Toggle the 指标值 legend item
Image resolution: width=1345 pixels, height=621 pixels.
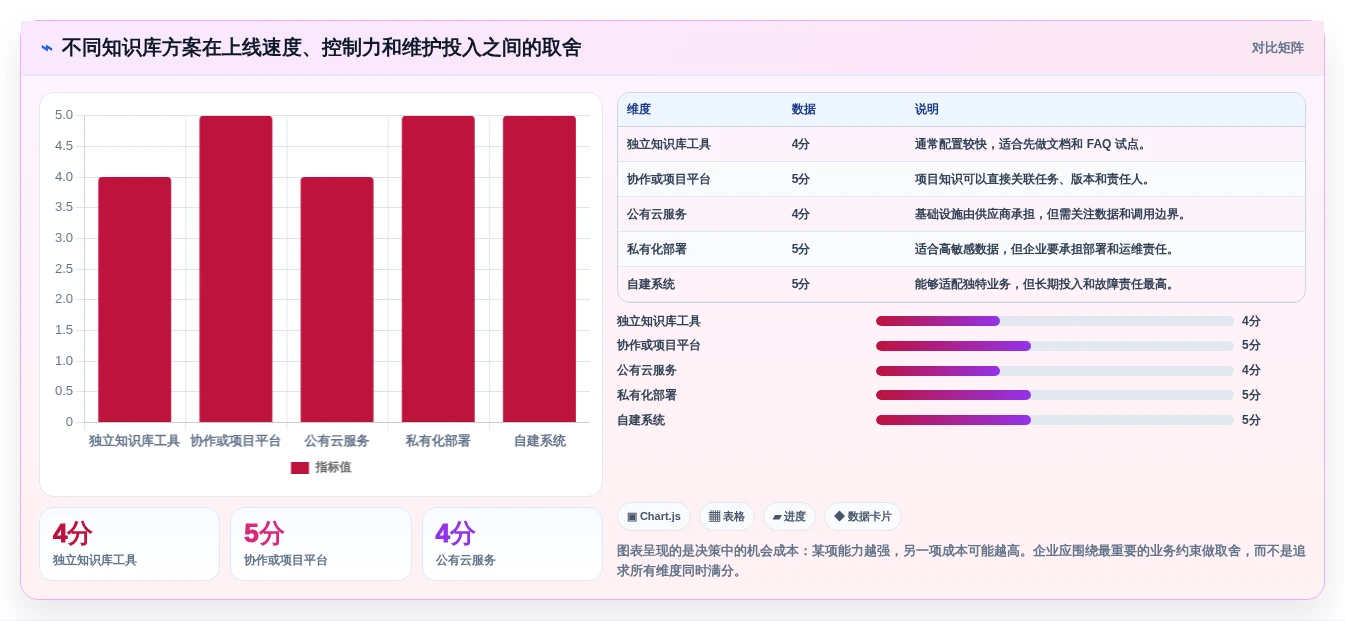click(x=321, y=467)
